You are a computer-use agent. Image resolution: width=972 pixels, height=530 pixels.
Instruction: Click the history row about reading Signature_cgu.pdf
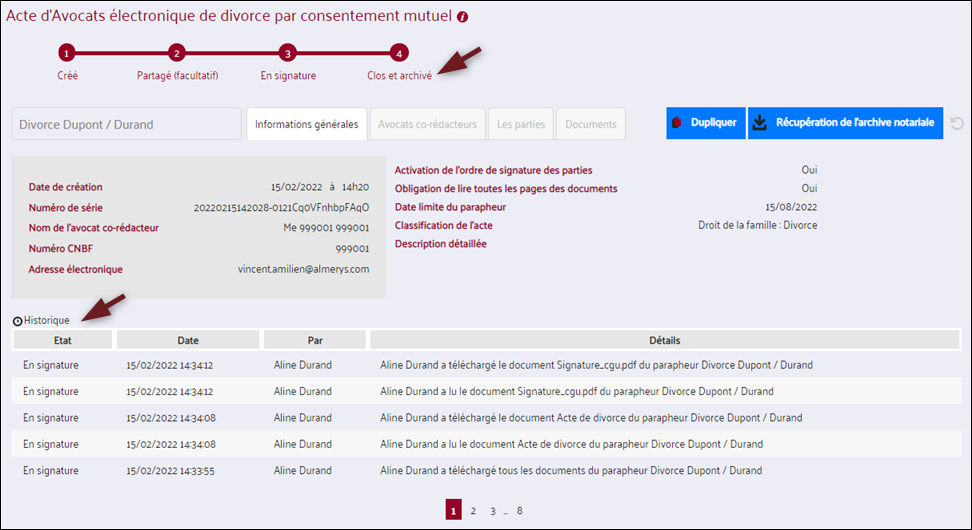(486, 391)
